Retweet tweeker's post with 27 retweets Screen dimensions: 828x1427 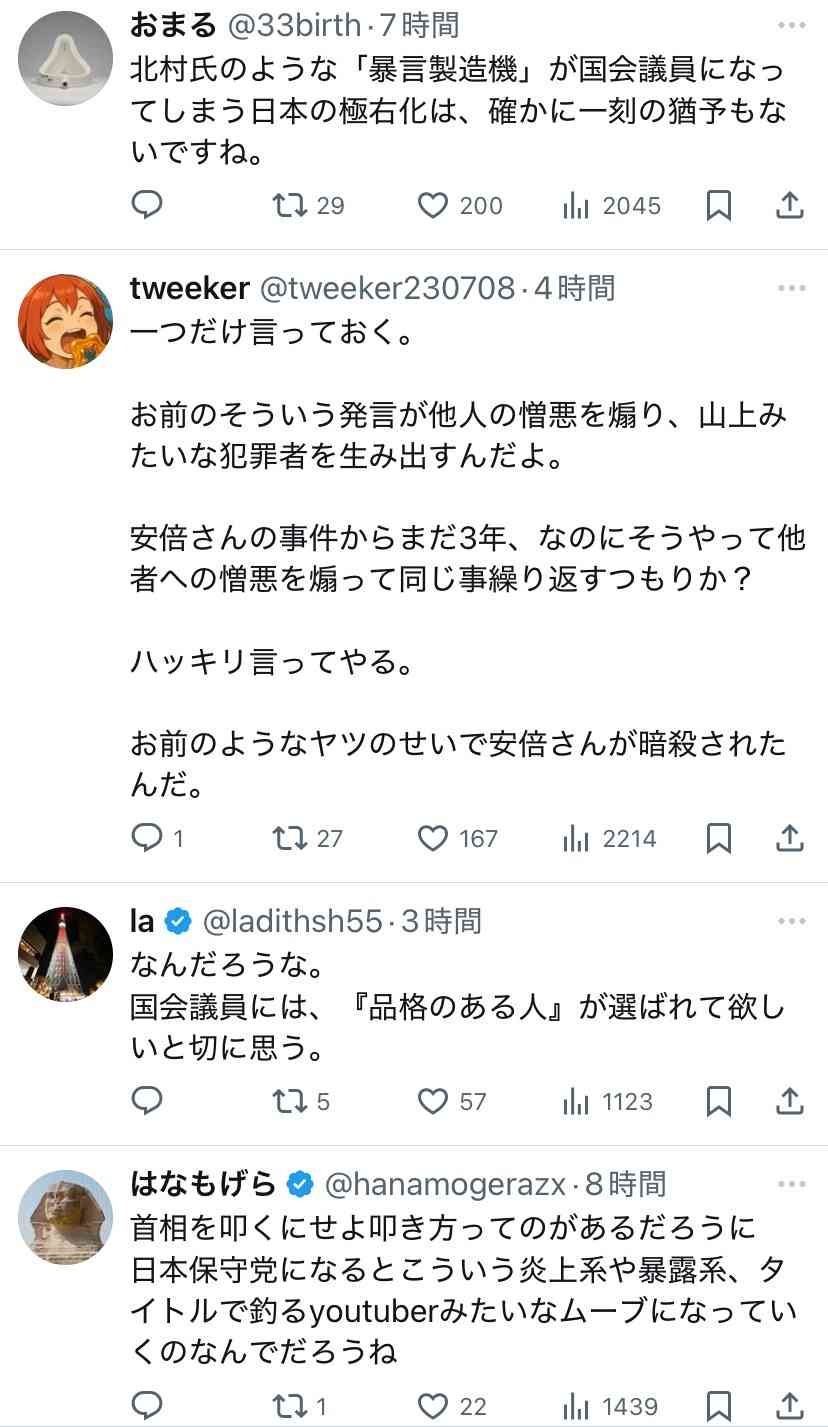(289, 838)
